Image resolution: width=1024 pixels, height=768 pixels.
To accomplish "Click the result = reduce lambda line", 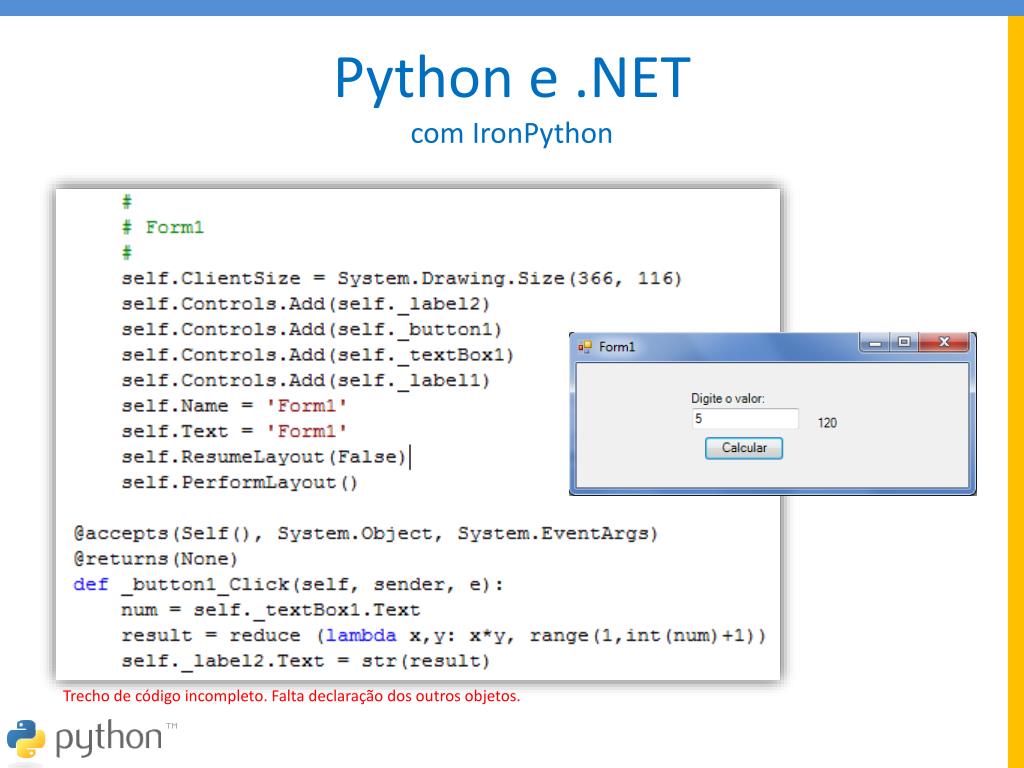I will pyautogui.click(x=443, y=635).
